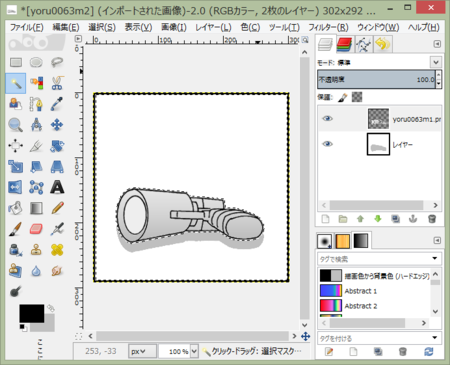Open the フィルター(R) menu
Viewport: 450px width, 365px height.
328,27
